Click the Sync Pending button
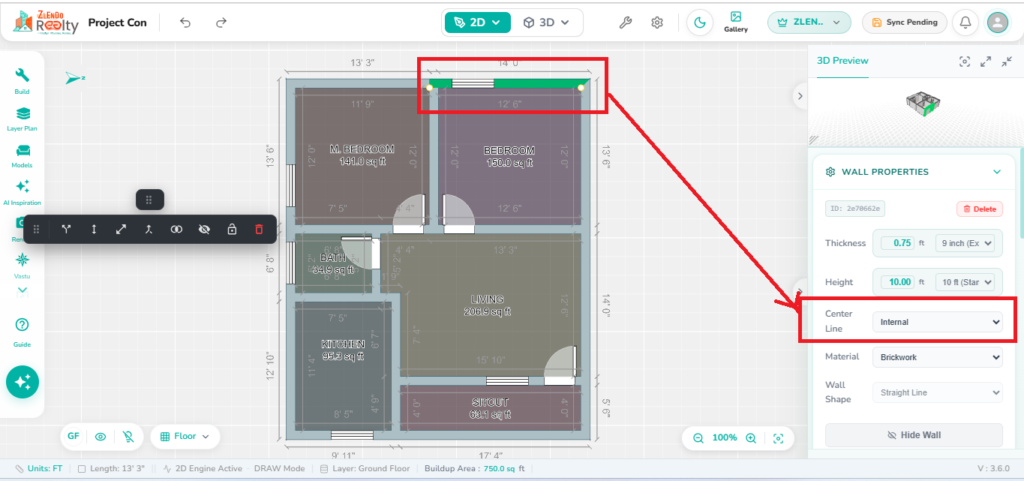 [x=904, y=22]
